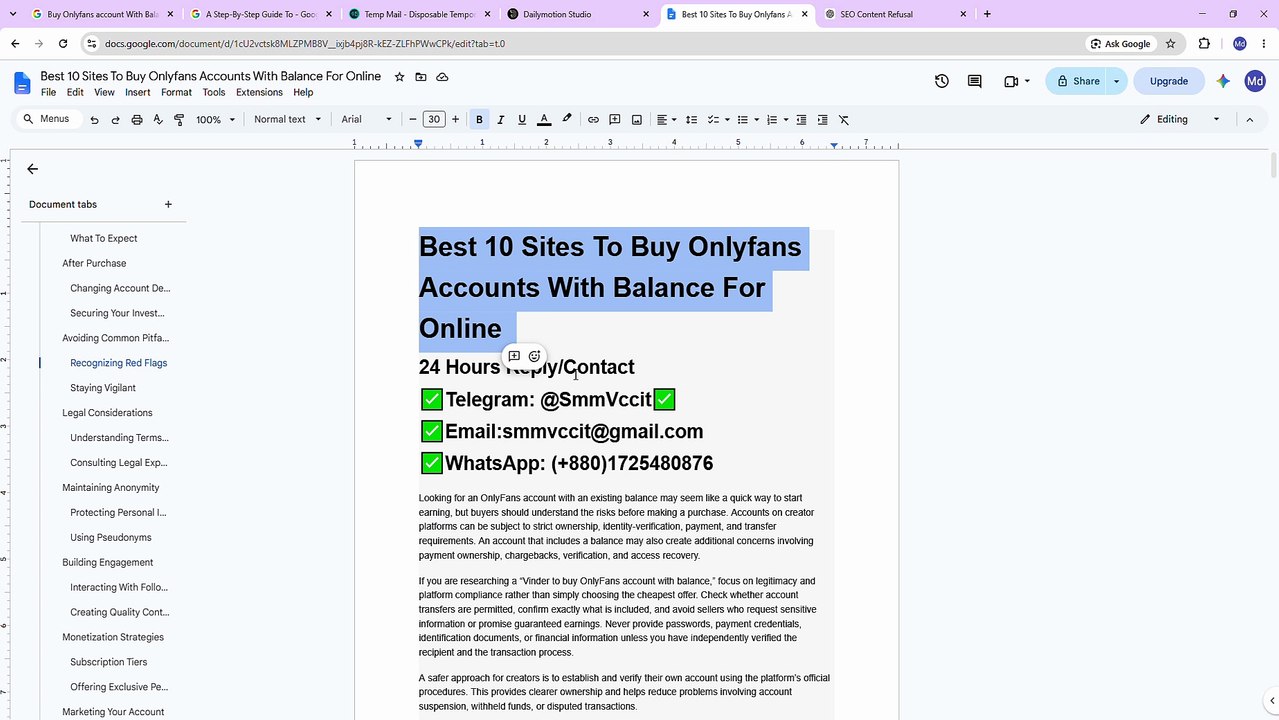Open the text color picker
1279x720 pixels.
[x=544, y=120]
